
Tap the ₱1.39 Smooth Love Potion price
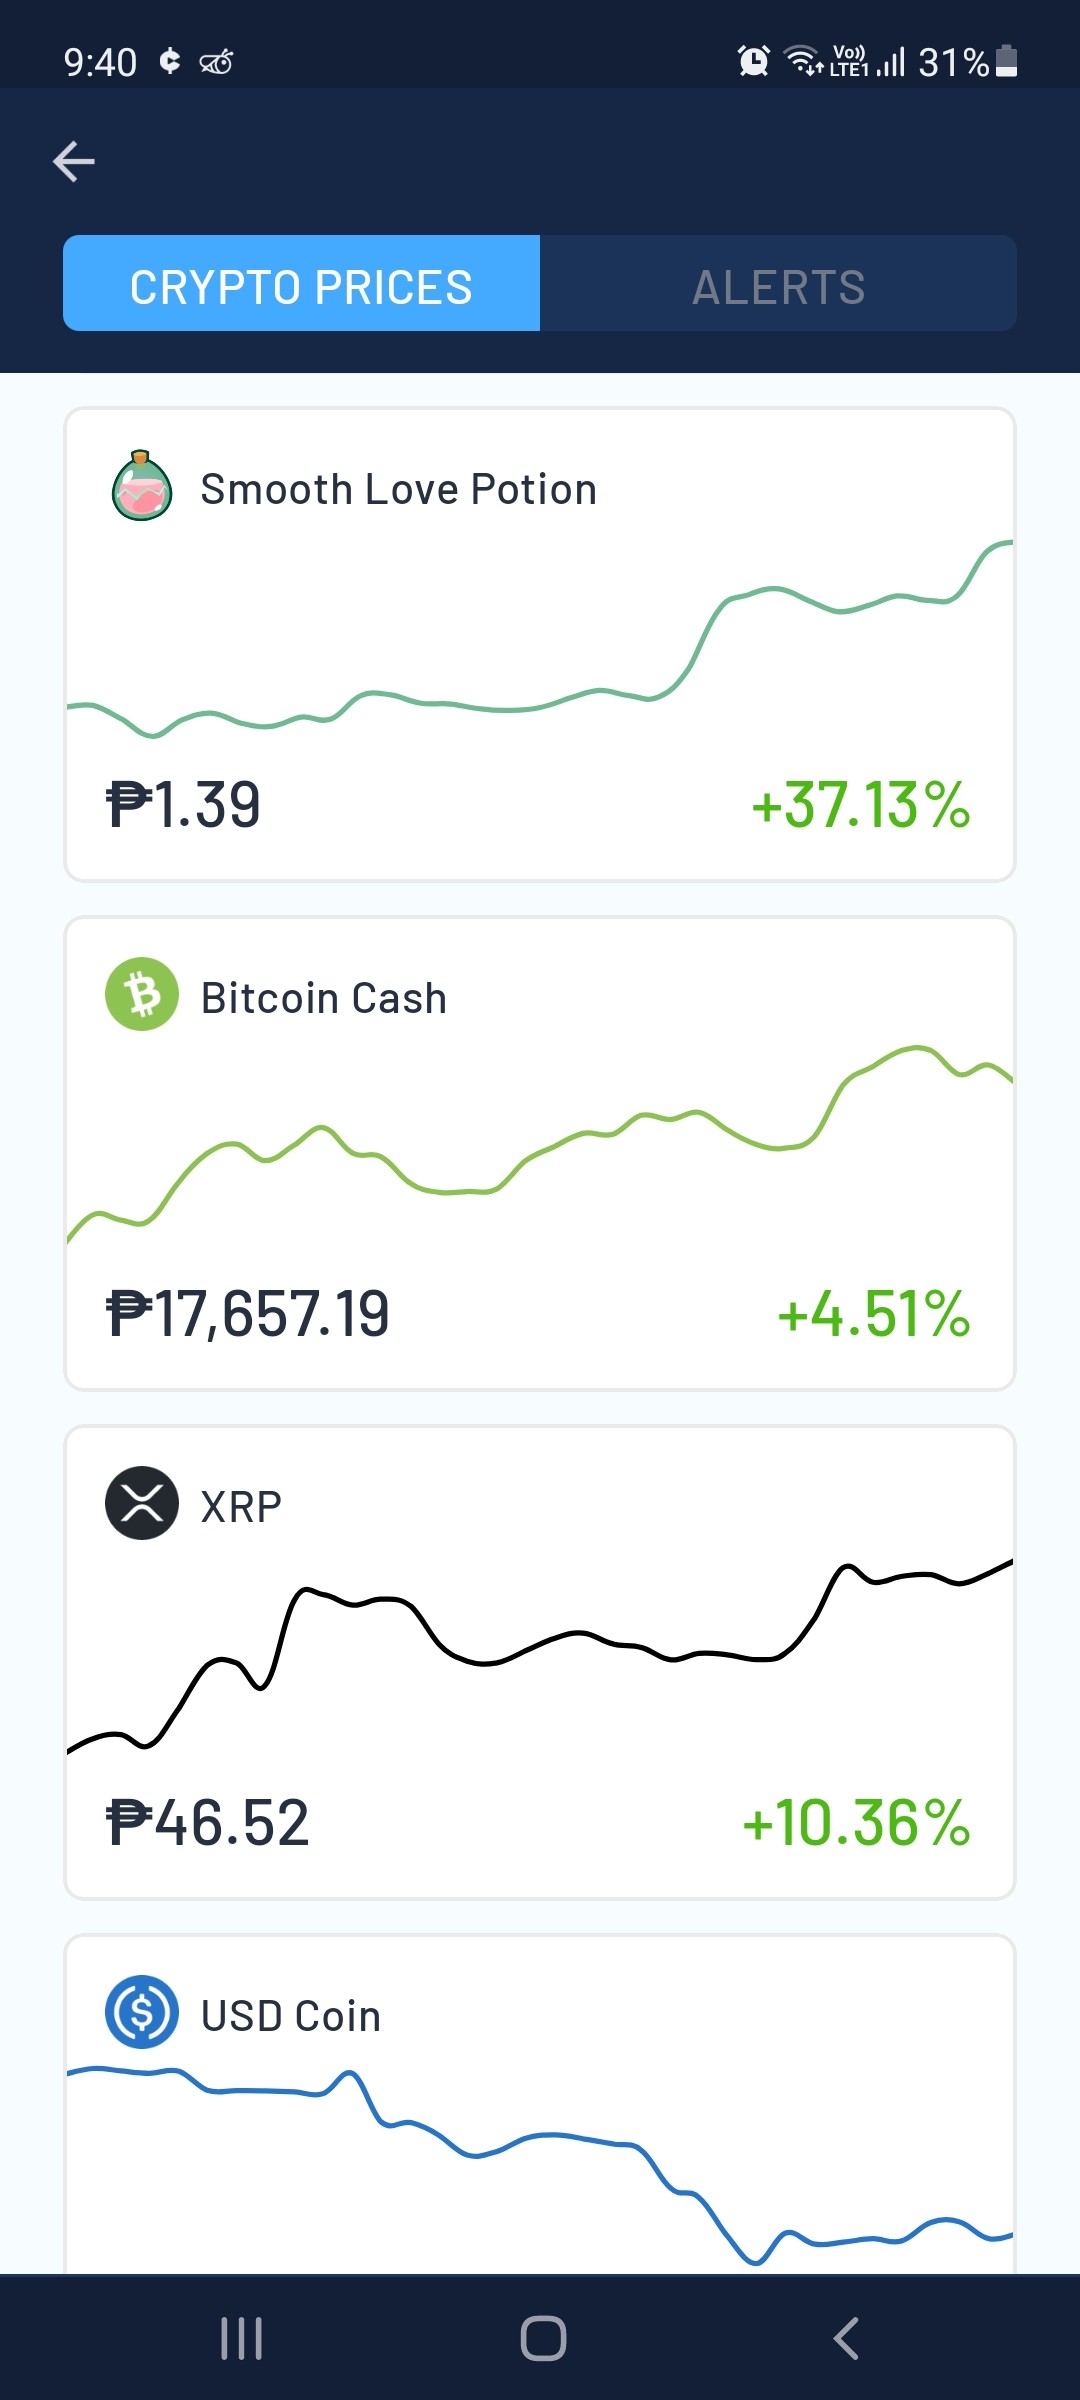tap(183, 805)
